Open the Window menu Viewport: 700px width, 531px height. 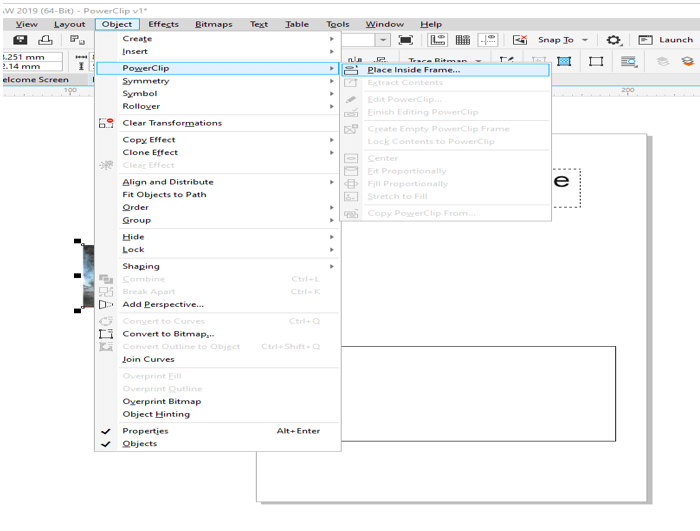385,24
